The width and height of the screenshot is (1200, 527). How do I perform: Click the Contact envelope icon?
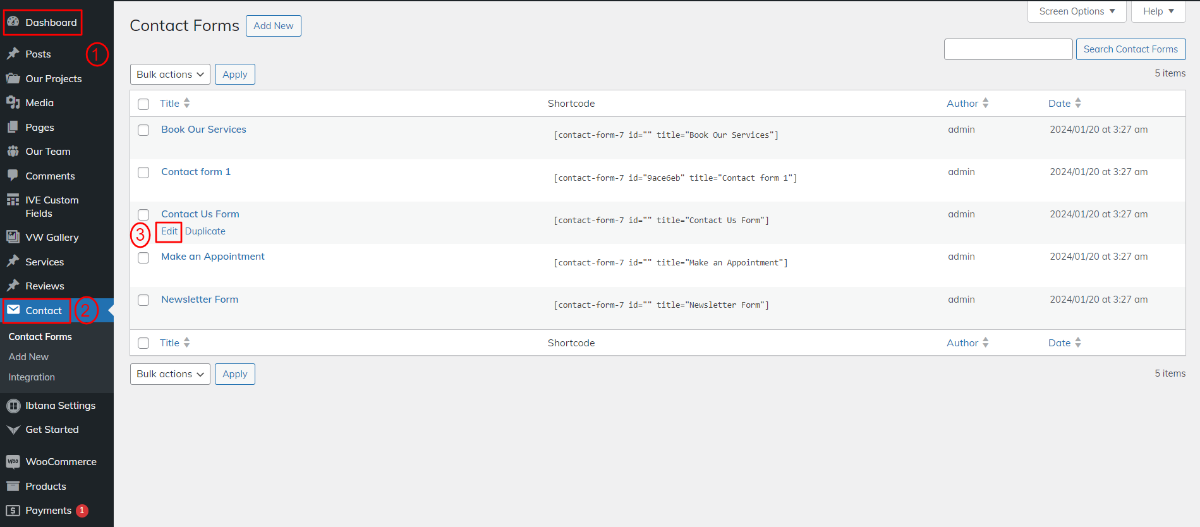tap(13, 311)
